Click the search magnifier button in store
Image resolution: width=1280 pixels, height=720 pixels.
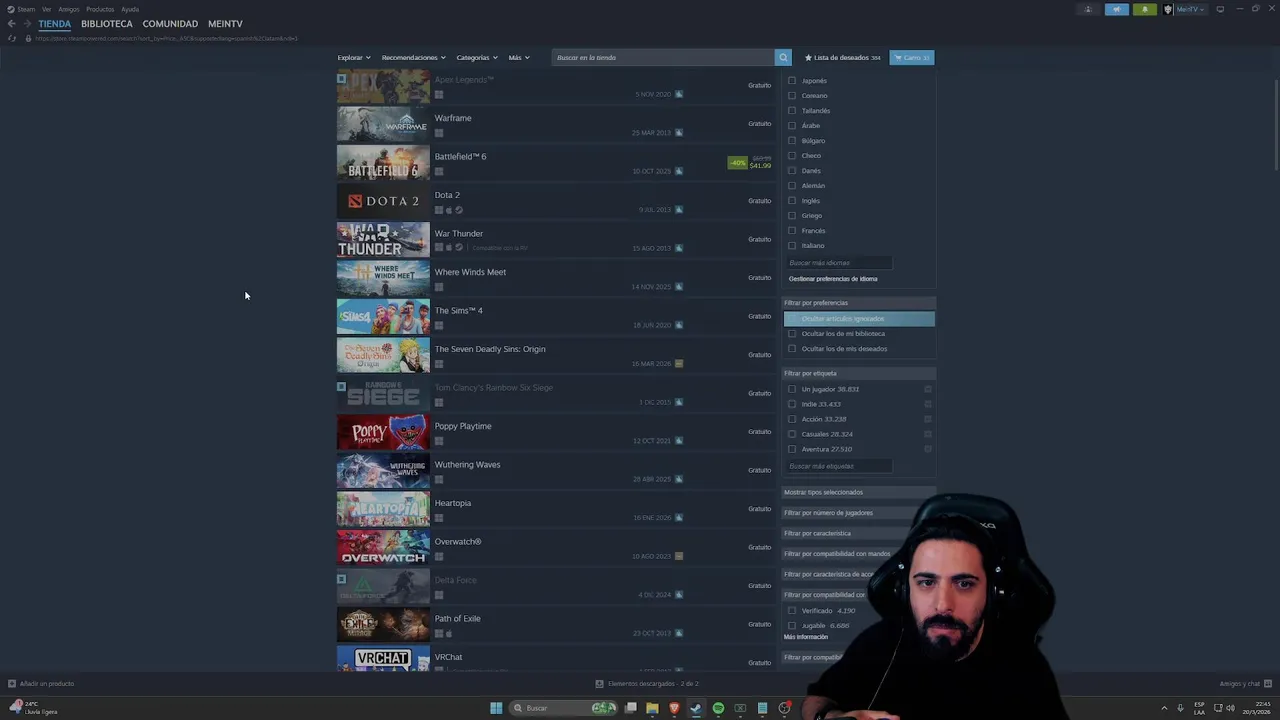(783, 57)
